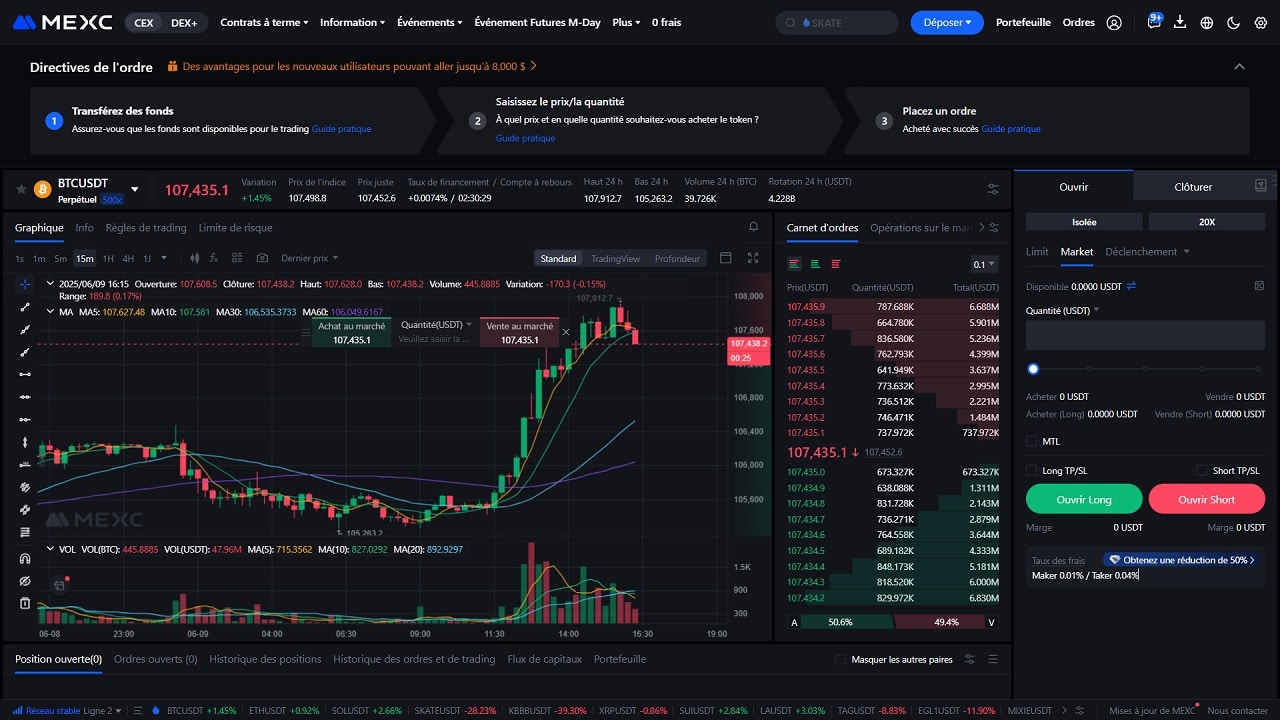Open Quantité (USDT) unit dropdown
Viewport: 1280px width, 720px height.
[x=1062, y=310]
